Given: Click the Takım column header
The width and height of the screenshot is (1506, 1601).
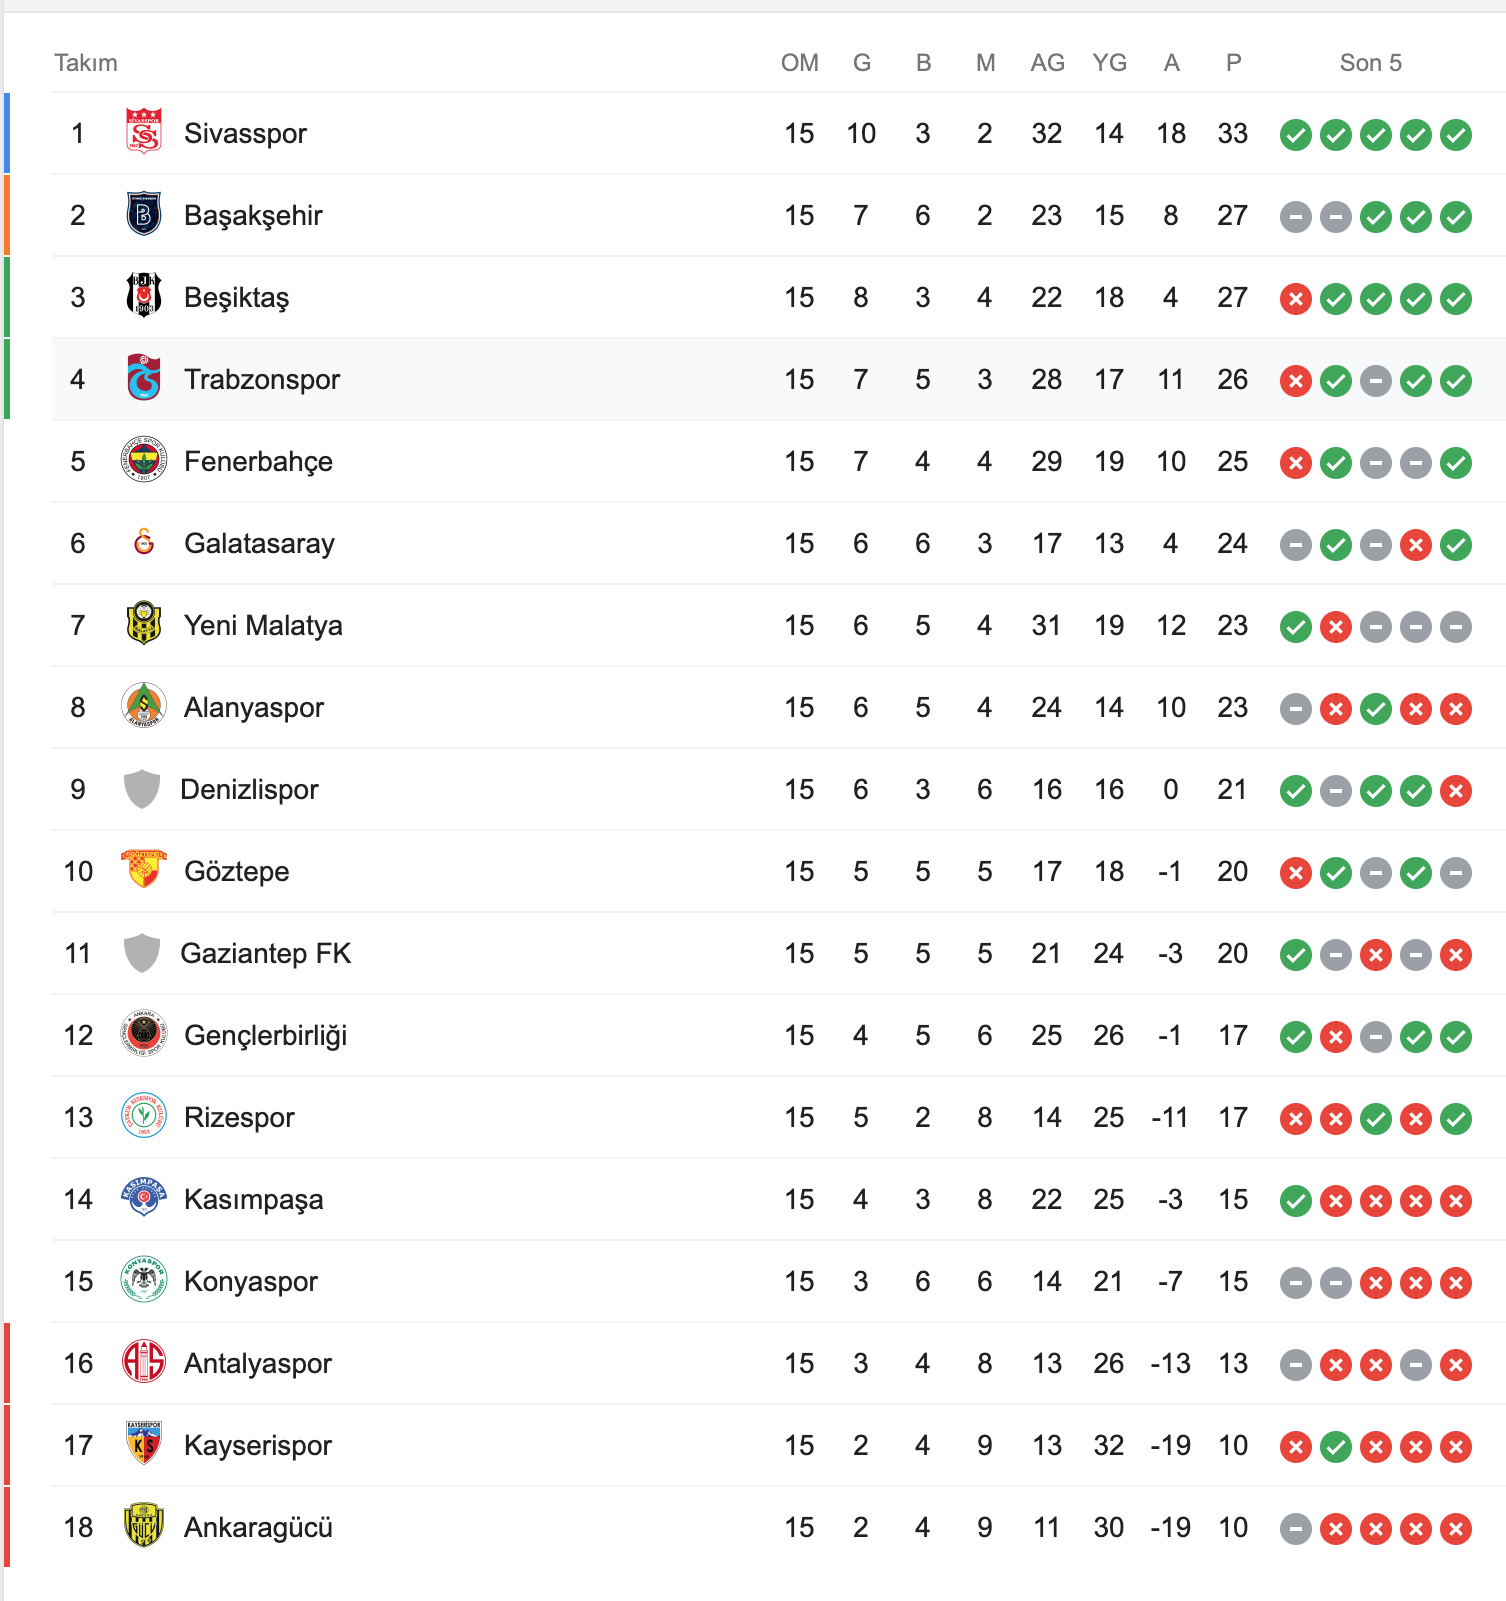Looking at the screenshot, I should click(86, 63).
